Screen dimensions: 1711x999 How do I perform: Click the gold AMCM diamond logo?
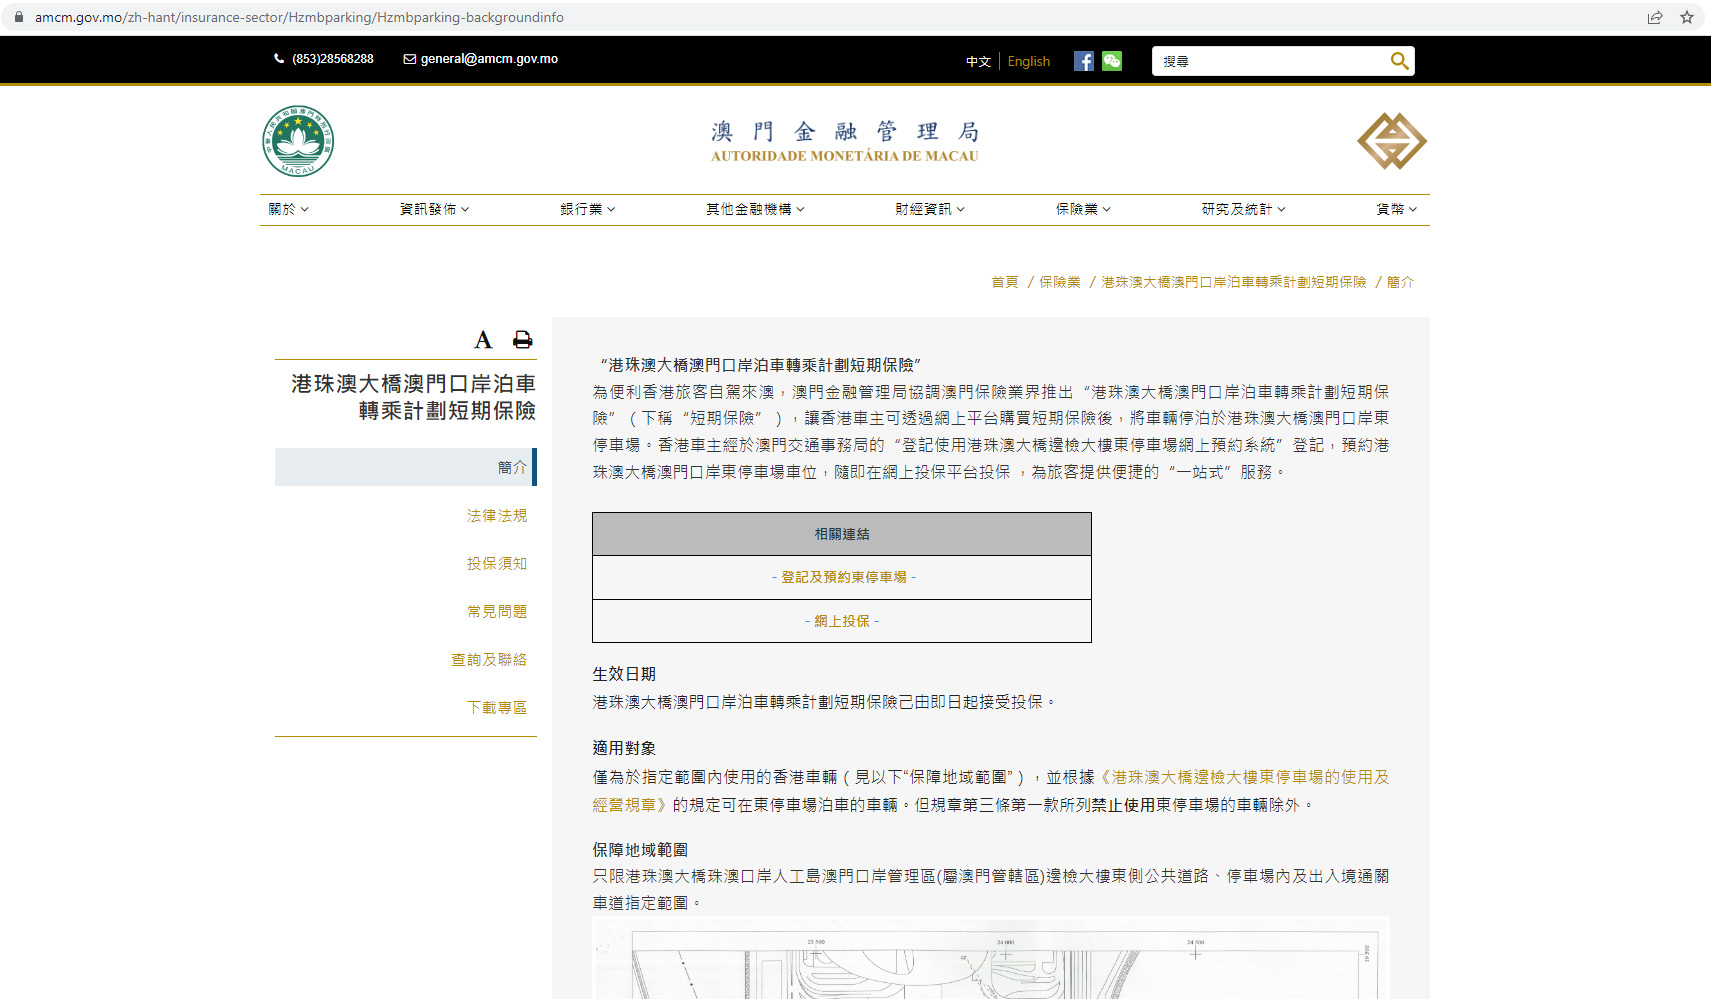(x=1391, y=141)
